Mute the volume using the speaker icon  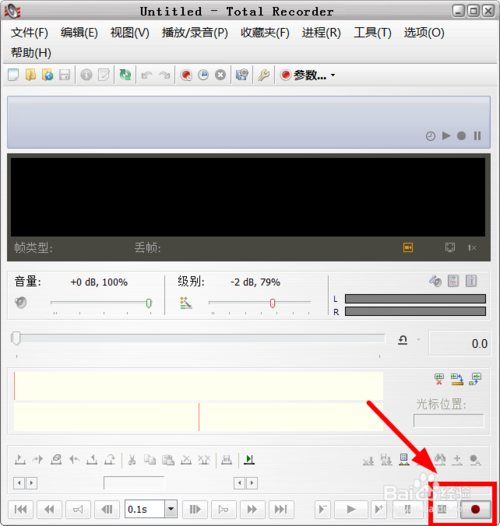(21, 302)
